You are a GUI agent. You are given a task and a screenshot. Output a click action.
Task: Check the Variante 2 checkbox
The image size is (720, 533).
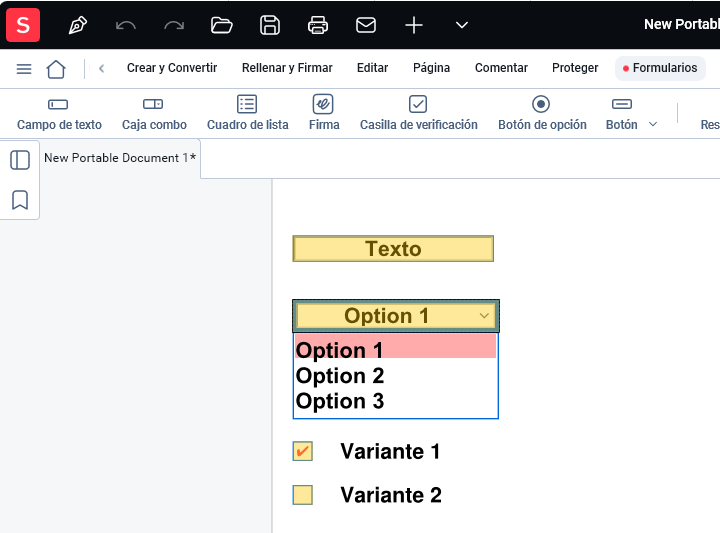(x=303, y=495)
